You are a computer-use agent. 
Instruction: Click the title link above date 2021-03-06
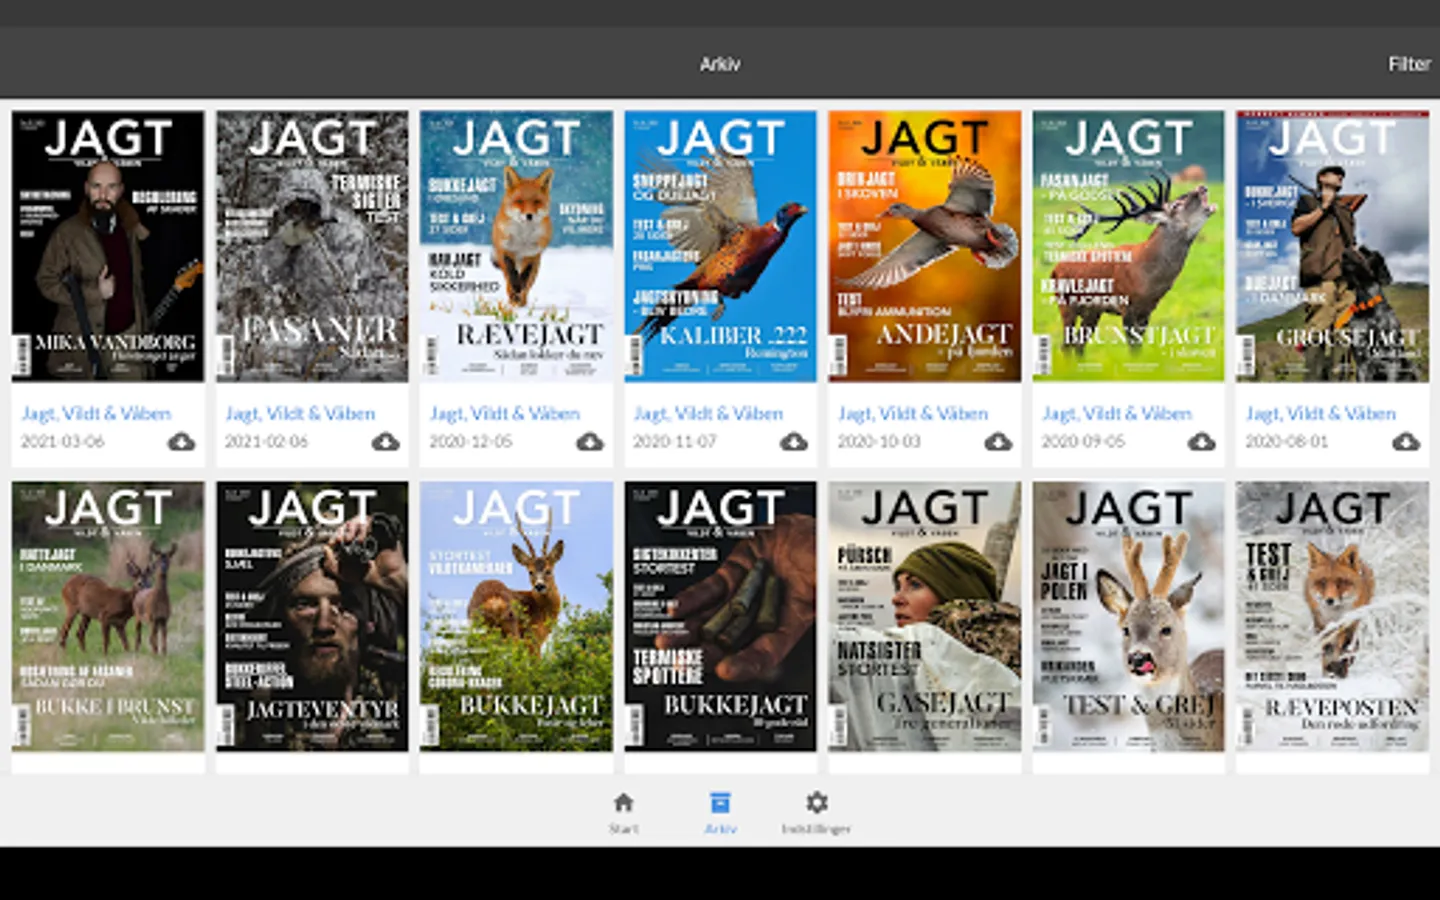[96, 413]
